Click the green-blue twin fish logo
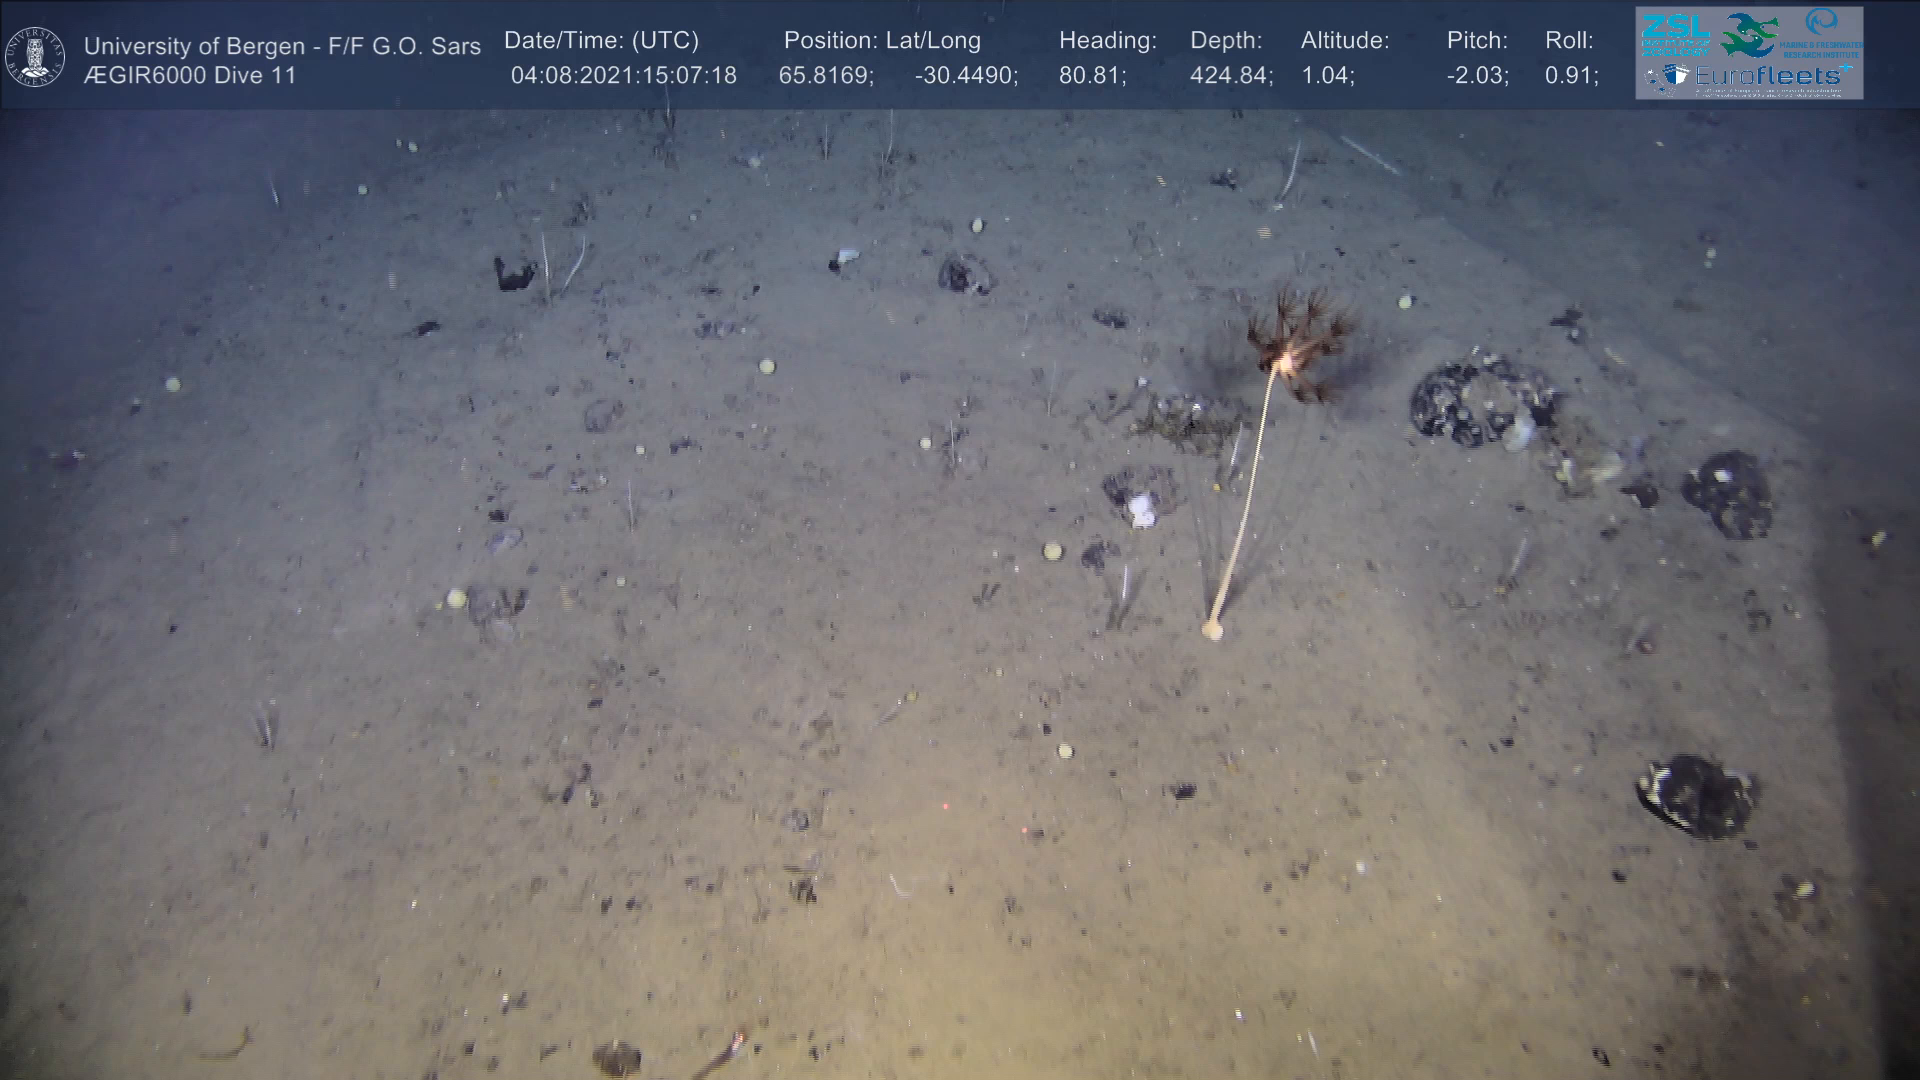The image size is (1920, 1080). coord(1750,34)
